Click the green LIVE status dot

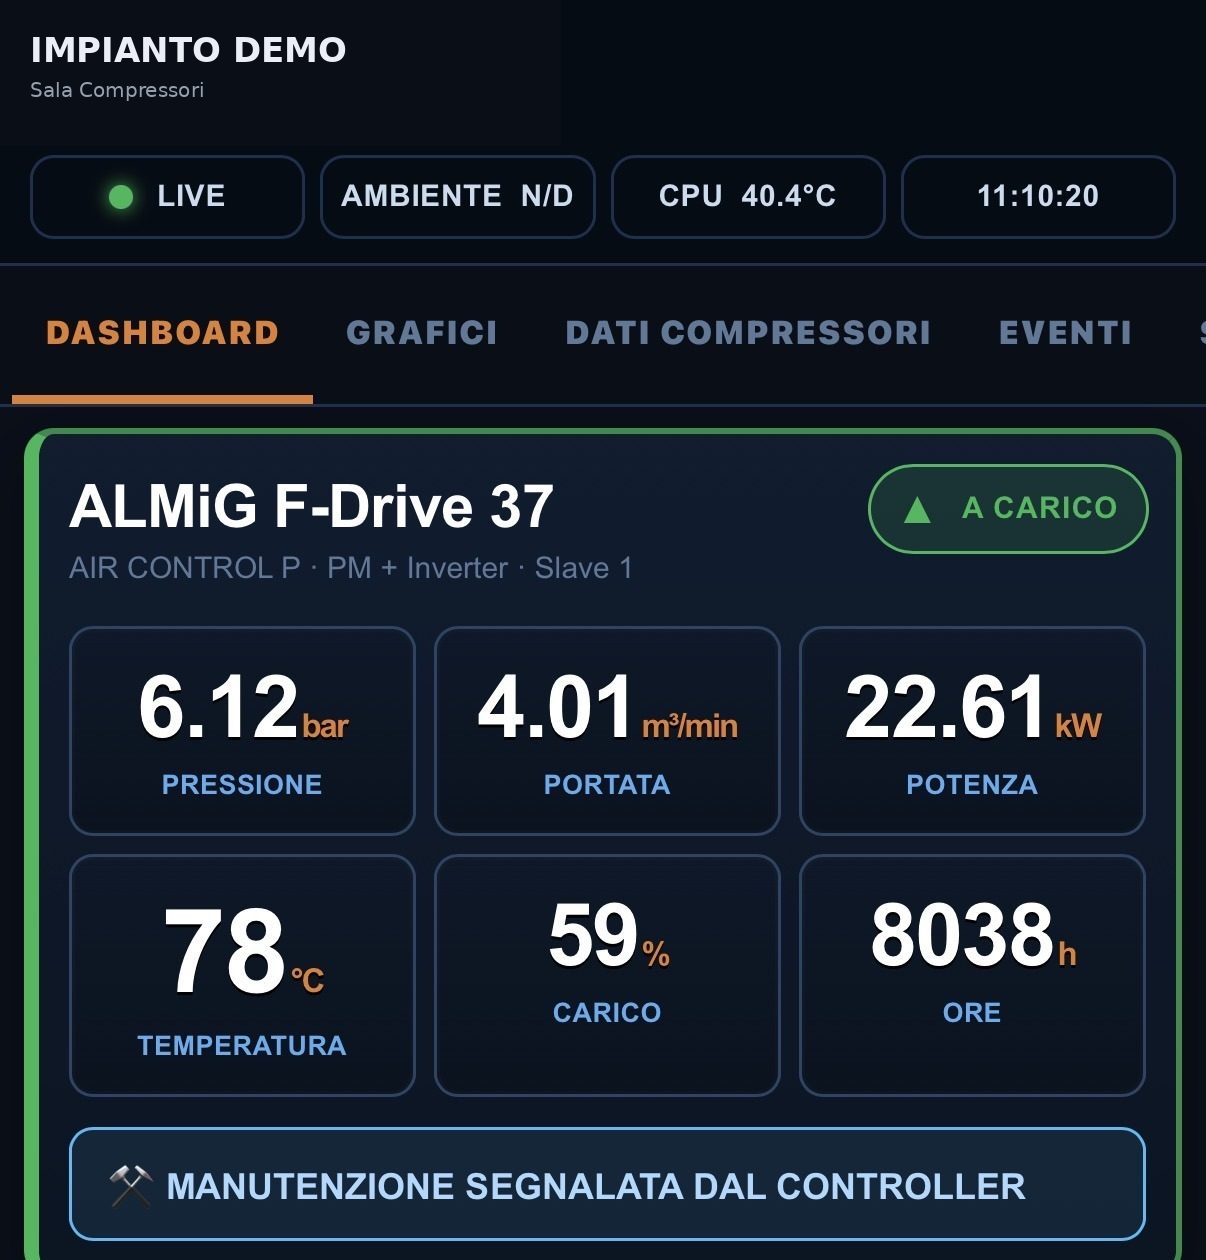coord(121,197)
